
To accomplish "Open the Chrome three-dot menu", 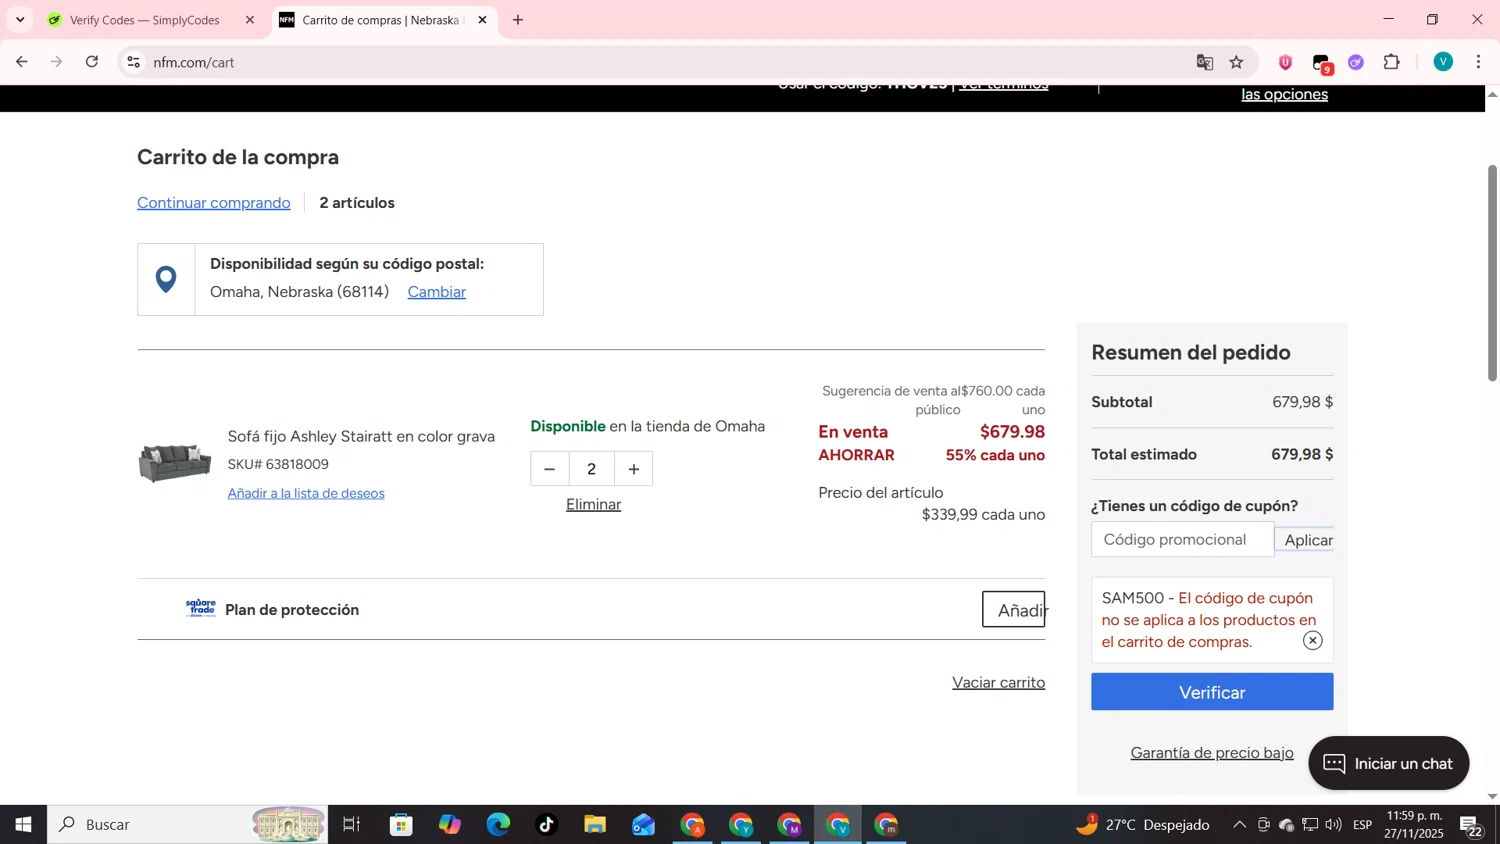I will [x=1479, y=62].
